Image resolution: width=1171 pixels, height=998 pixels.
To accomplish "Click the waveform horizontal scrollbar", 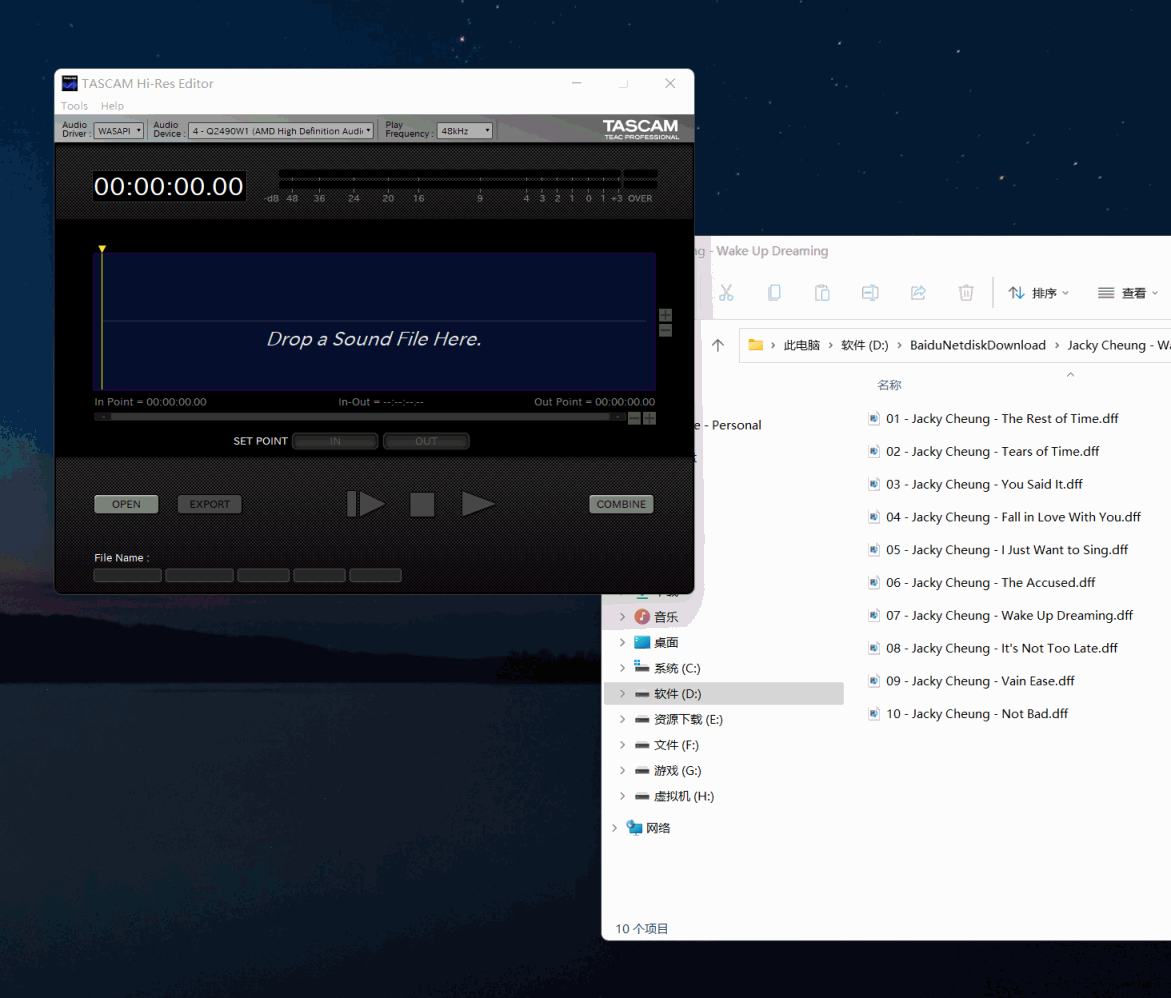I will pyautogui.click(x=360, y=417).
